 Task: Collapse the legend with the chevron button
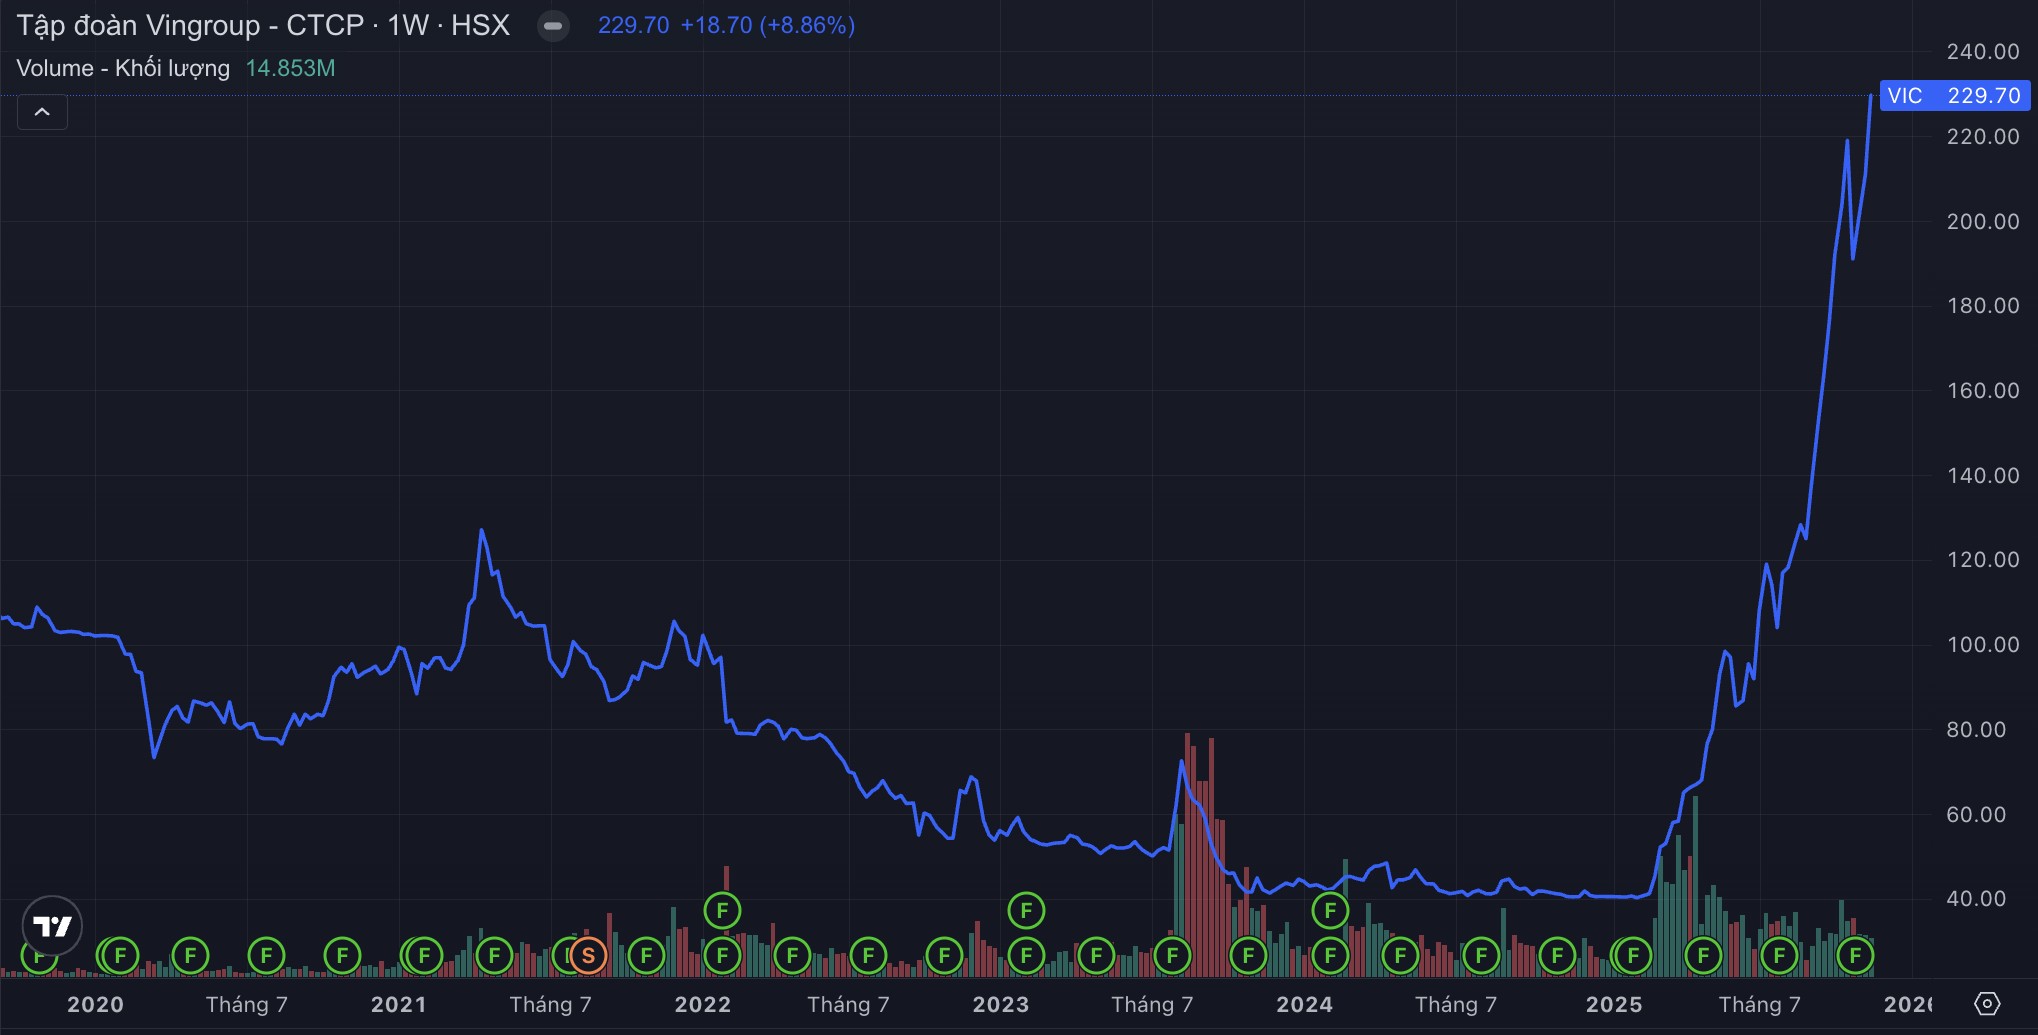point(42,112)
